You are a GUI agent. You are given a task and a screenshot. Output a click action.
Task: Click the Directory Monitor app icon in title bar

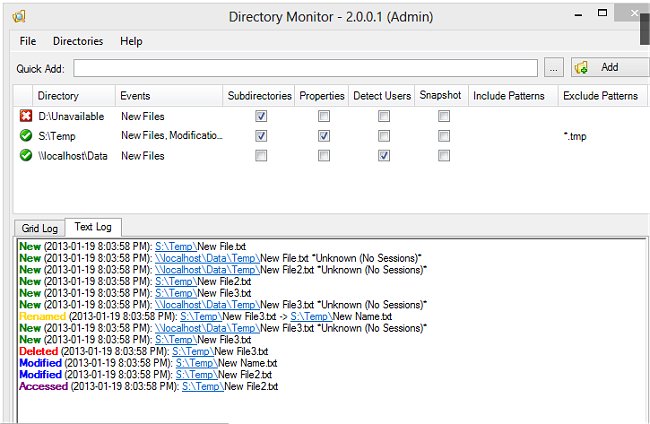[19, 14]
